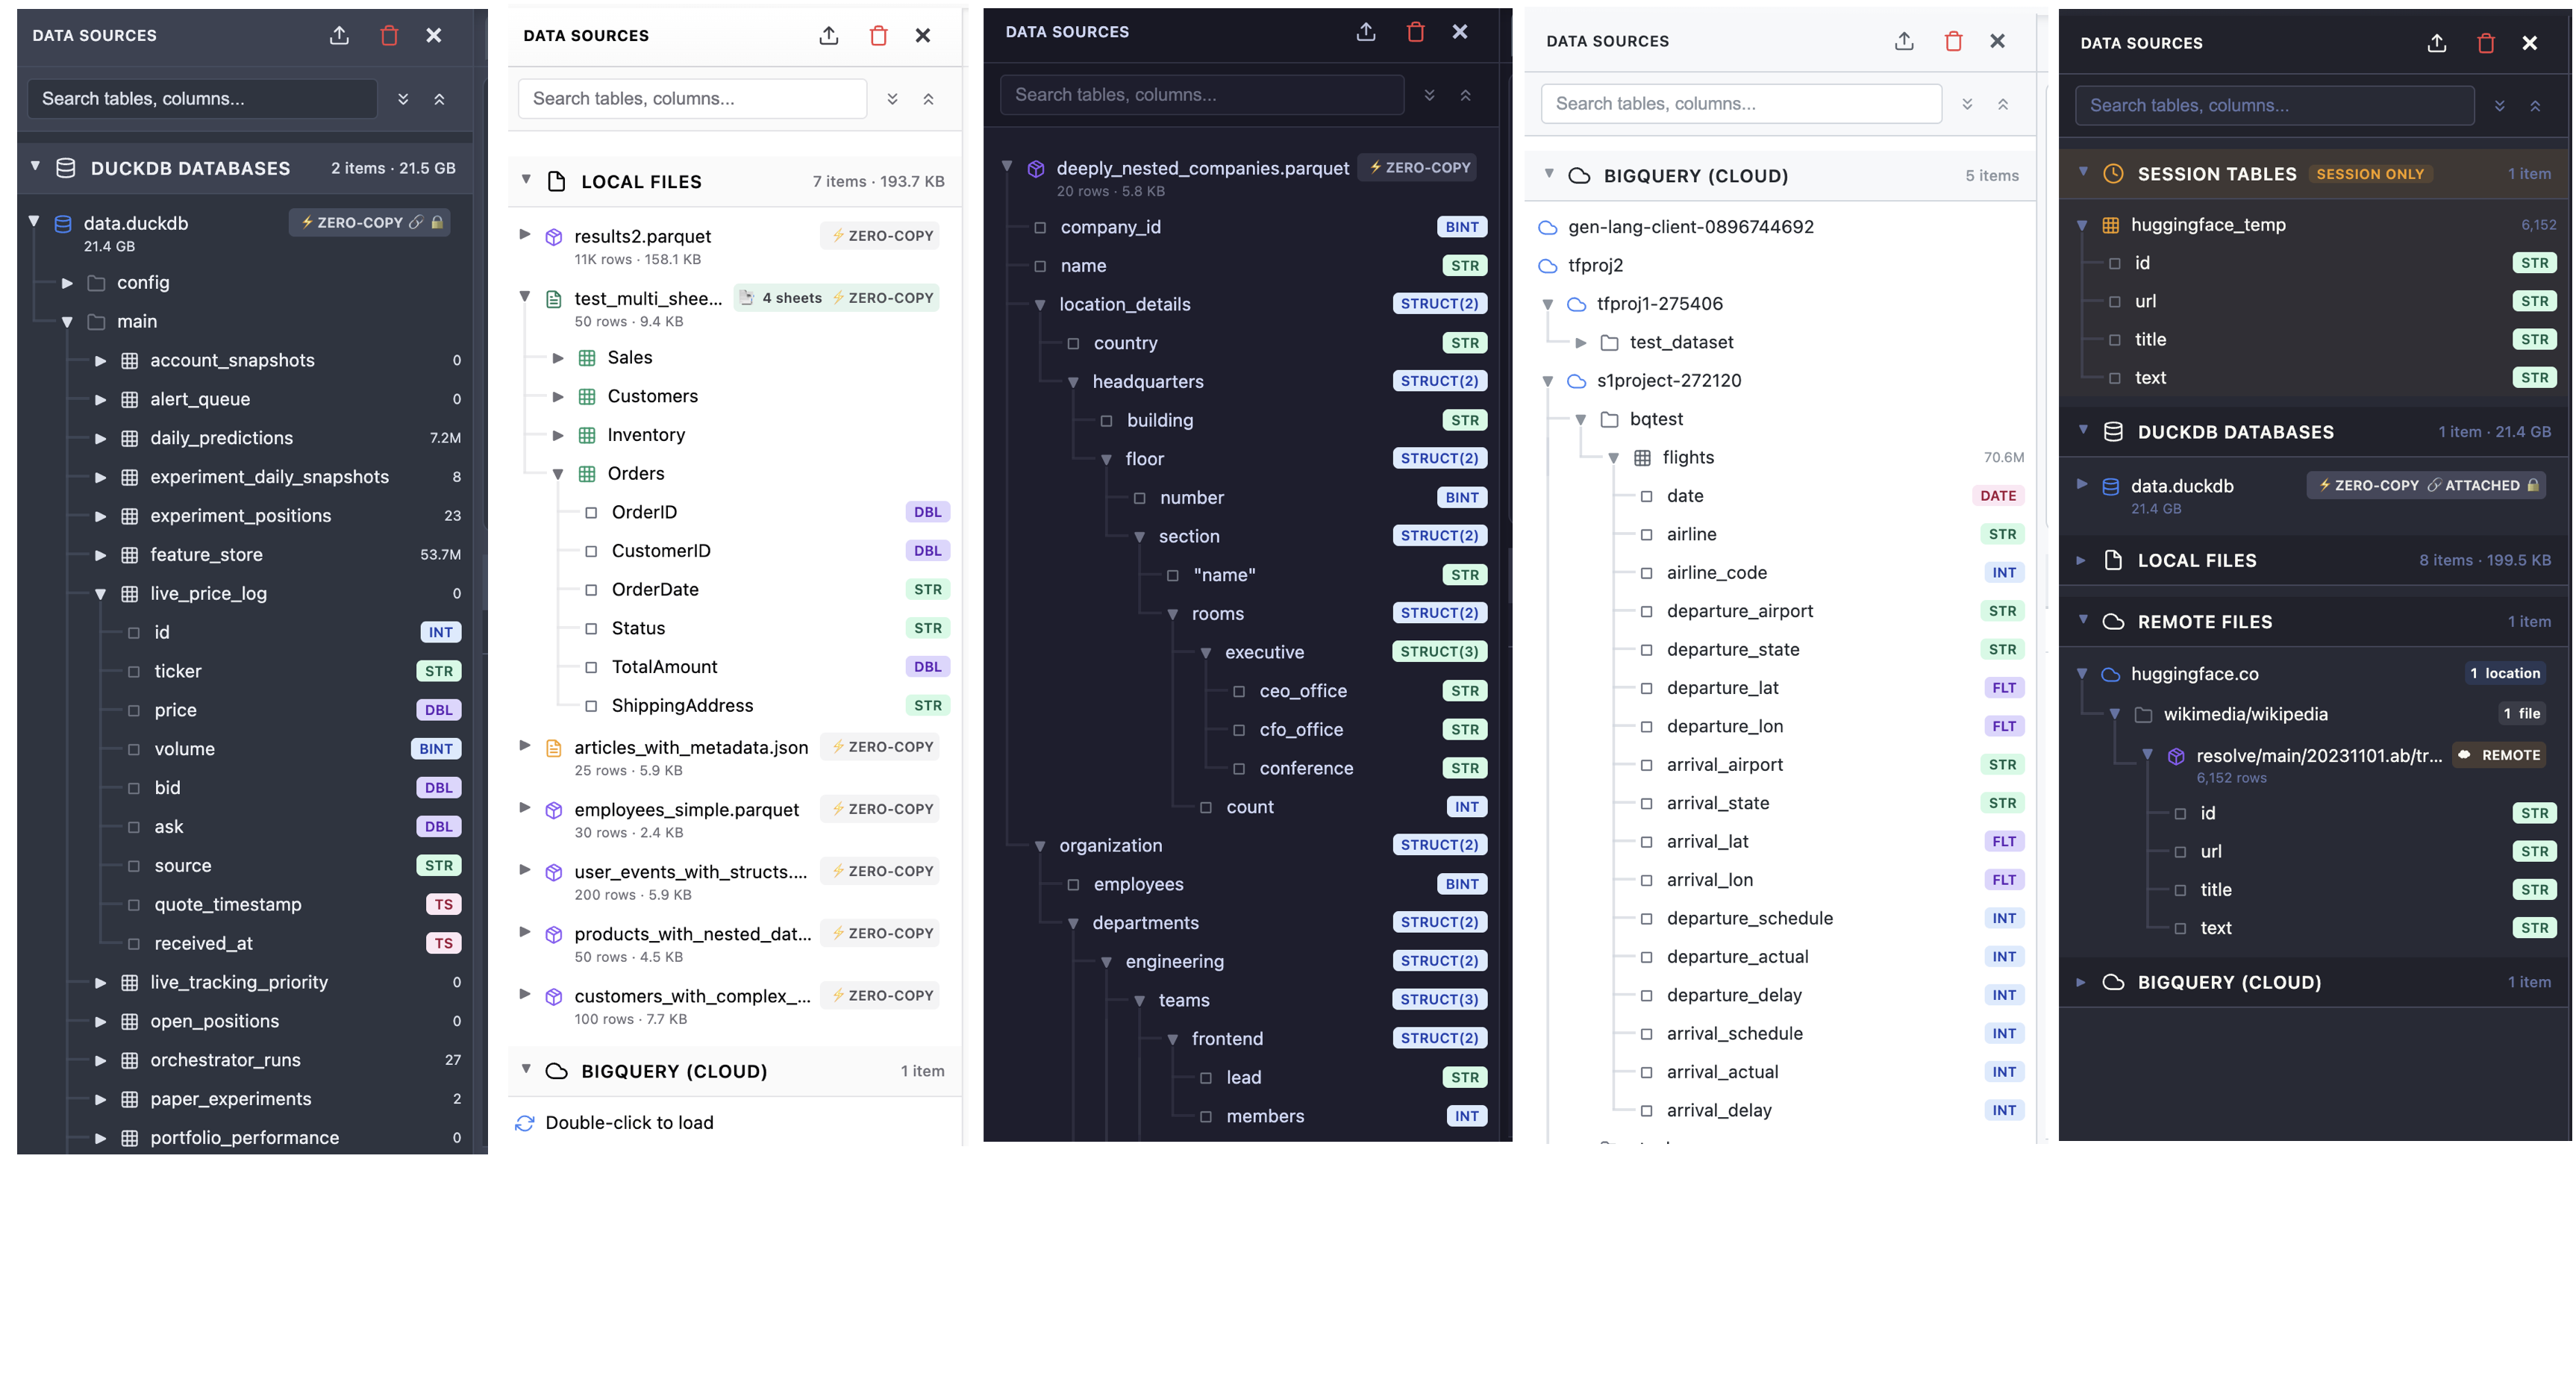Click the export icon in the first Data Sources panel
Viewport: 2576px width, 1385px height.
[x=339, y=35]
